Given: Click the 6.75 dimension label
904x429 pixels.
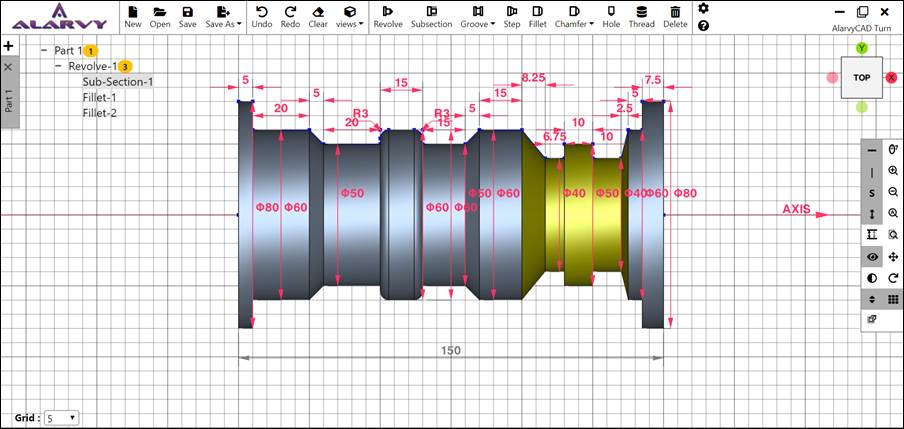Looking at the screenshot, I should tap(555, 136).
